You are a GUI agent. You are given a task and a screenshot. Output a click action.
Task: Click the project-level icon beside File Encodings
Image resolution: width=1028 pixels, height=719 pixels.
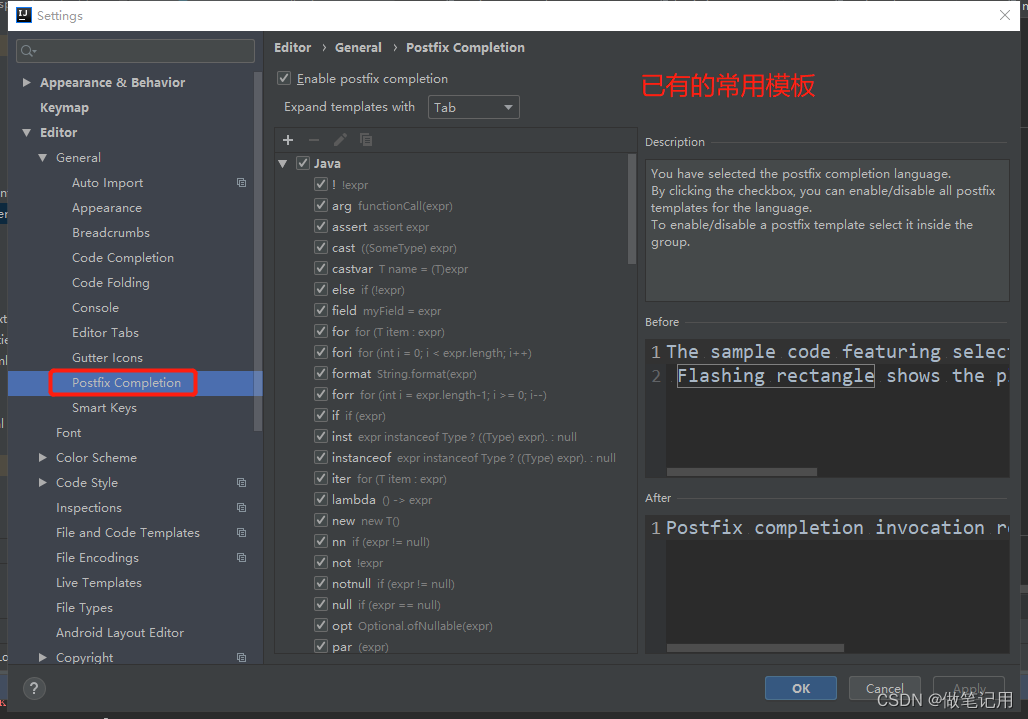(241, 558)
